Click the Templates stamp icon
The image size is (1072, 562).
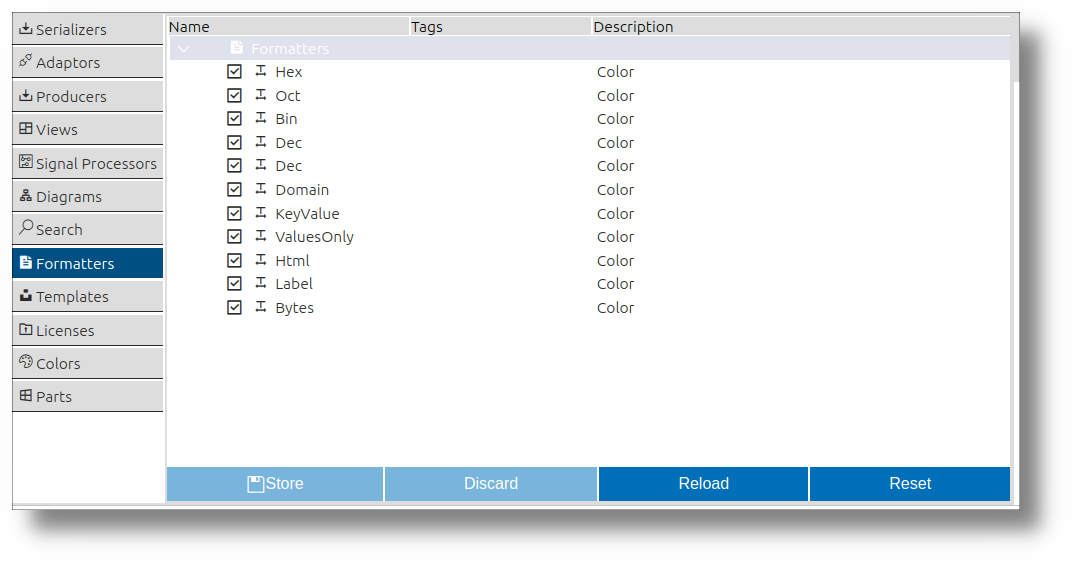[x=25, y=295]
